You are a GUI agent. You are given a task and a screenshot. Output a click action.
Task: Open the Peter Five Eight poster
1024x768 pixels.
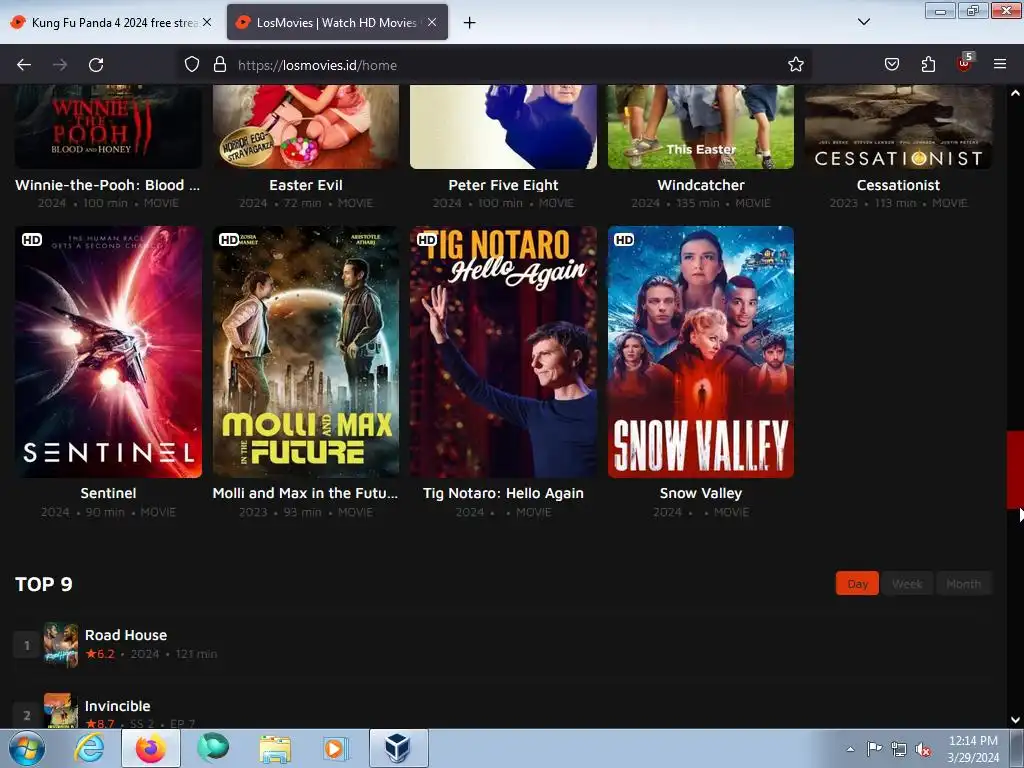(503, 127)
